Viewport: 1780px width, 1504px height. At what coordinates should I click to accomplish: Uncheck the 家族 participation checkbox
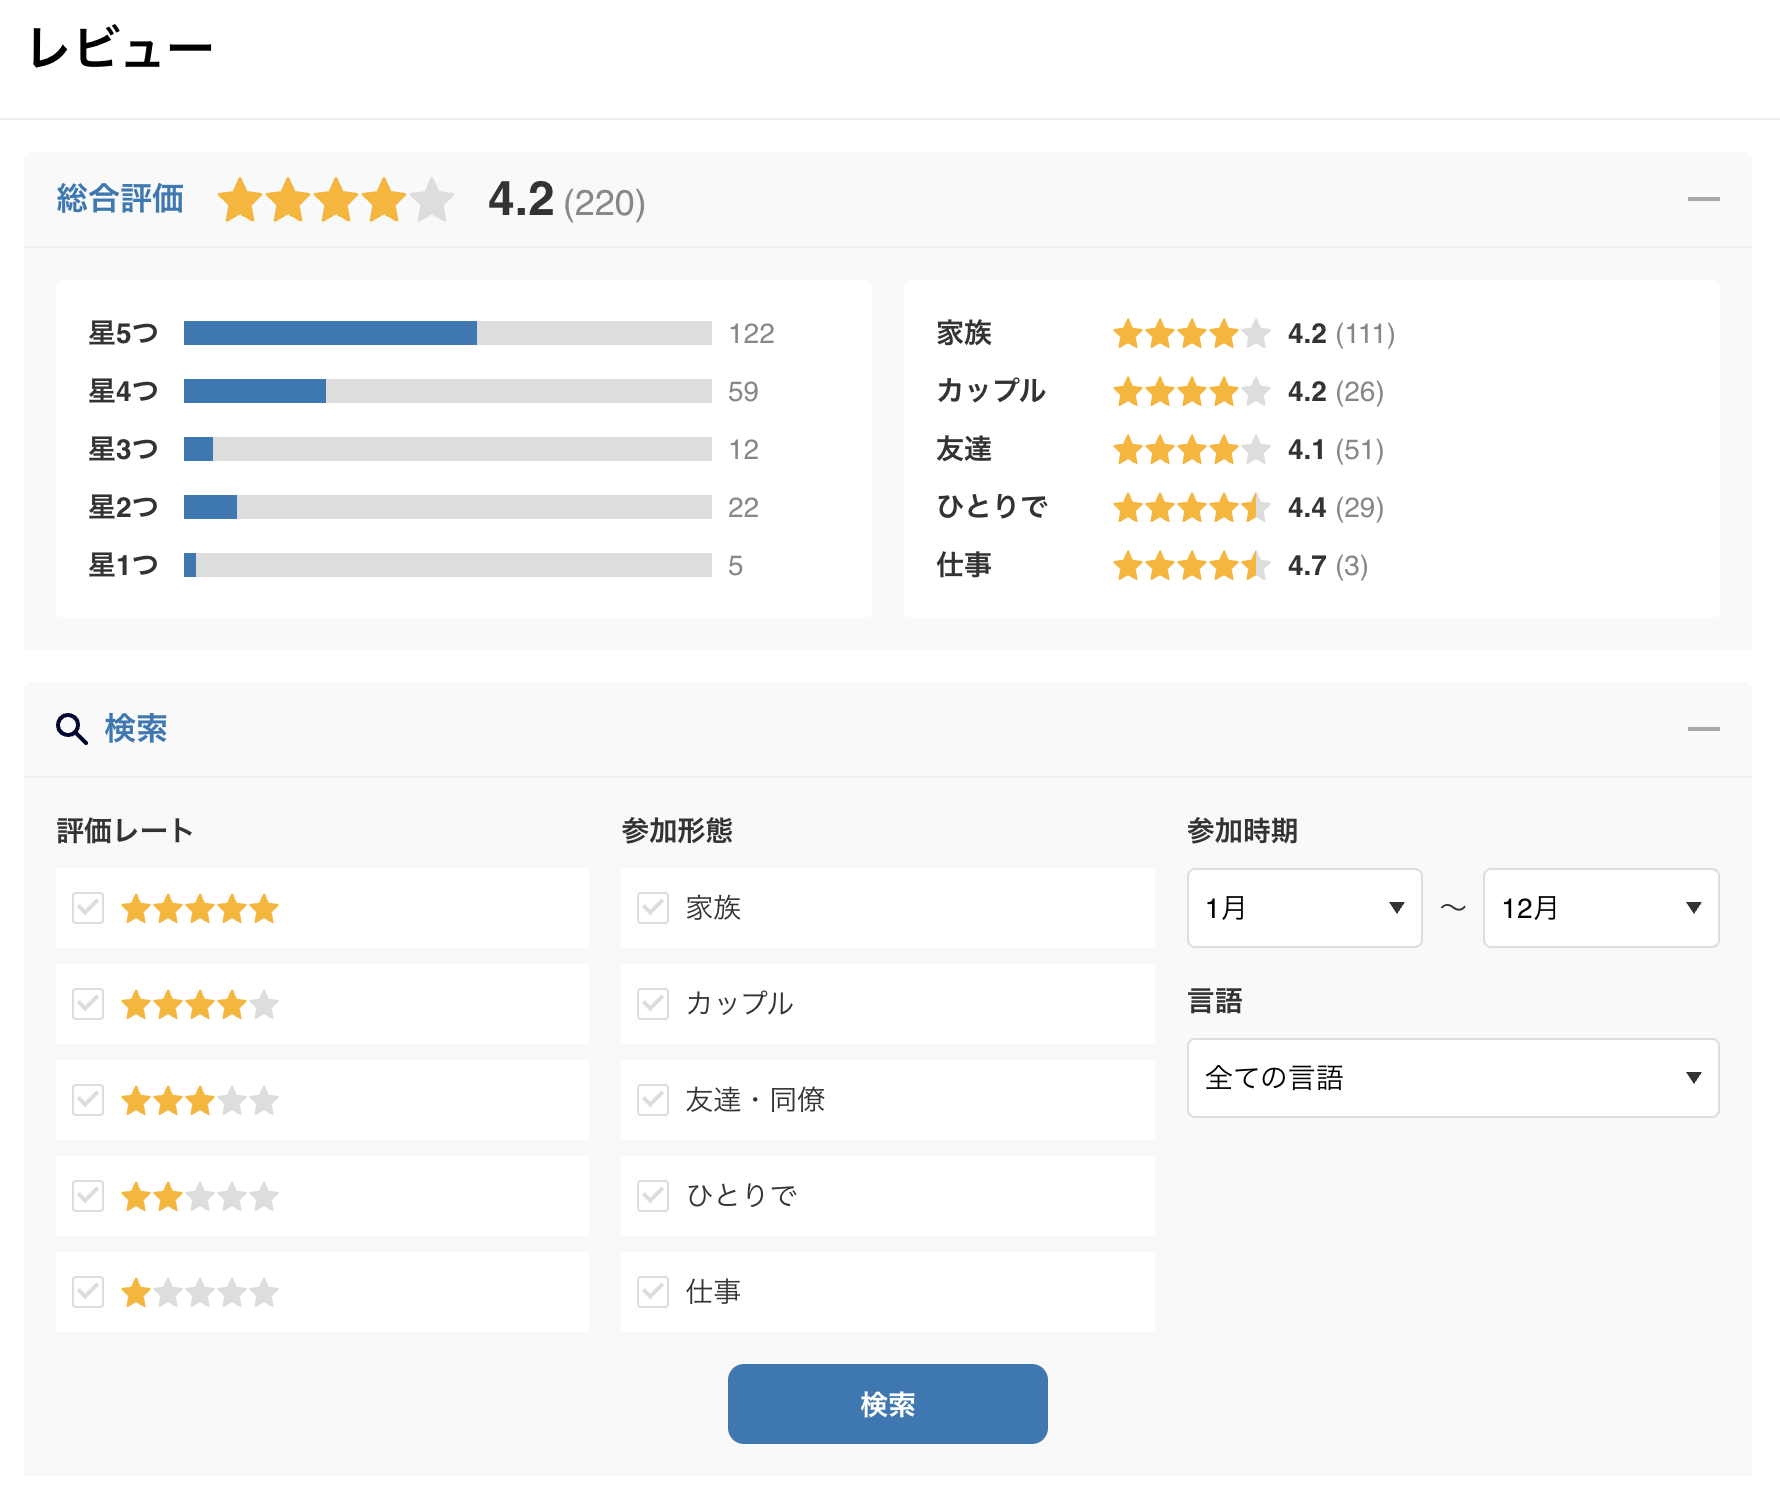pyautogui.click(x=653, y=908)
